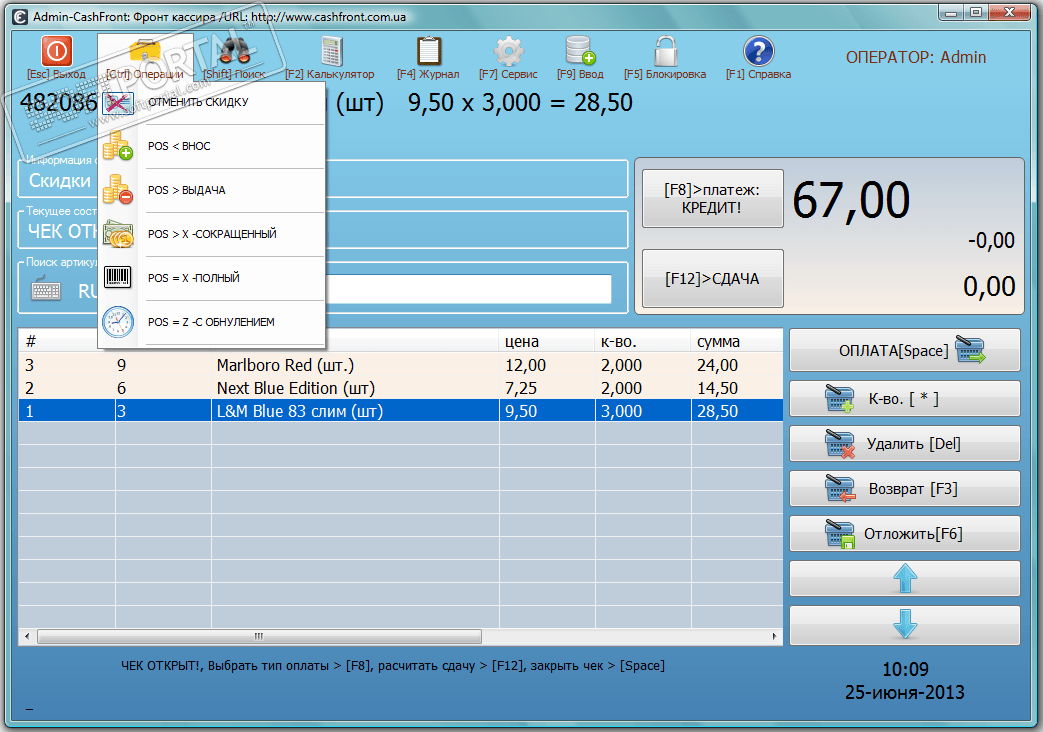
Task: Click the ОПЛАТА [Space] button
Action: [x=905, y=350]
